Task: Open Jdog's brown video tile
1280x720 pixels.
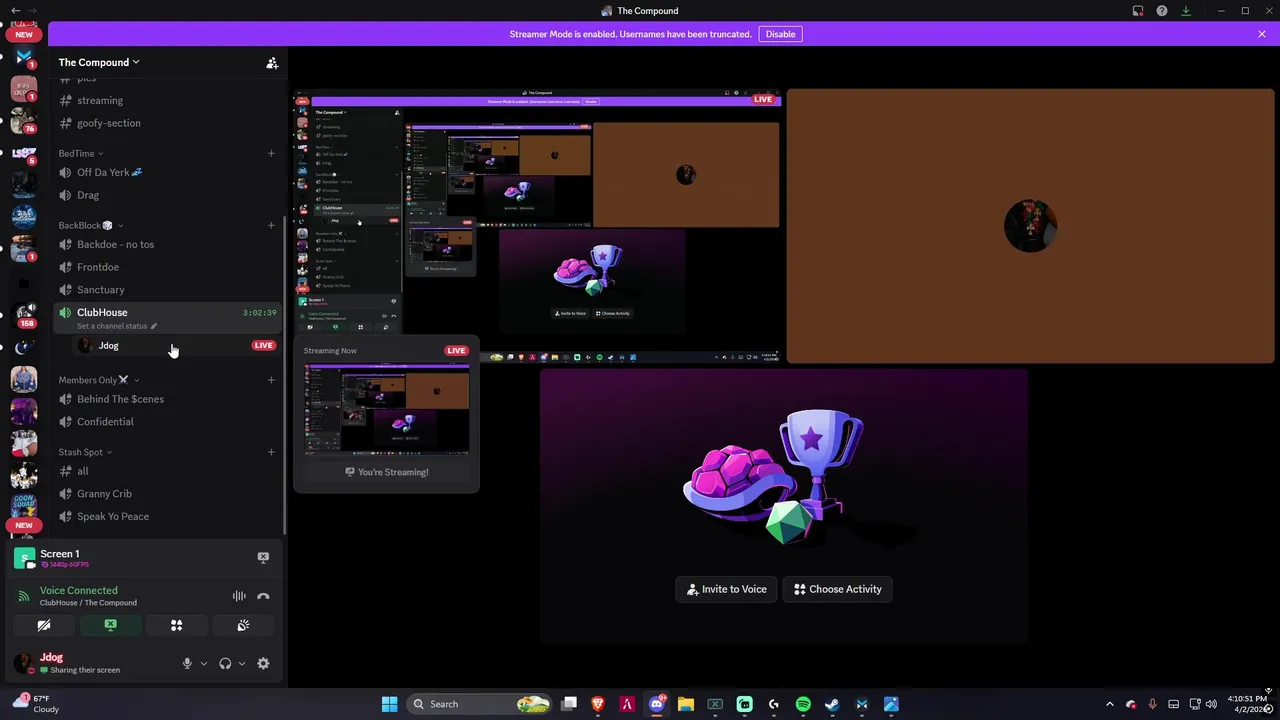Action: coord(1030,226)
